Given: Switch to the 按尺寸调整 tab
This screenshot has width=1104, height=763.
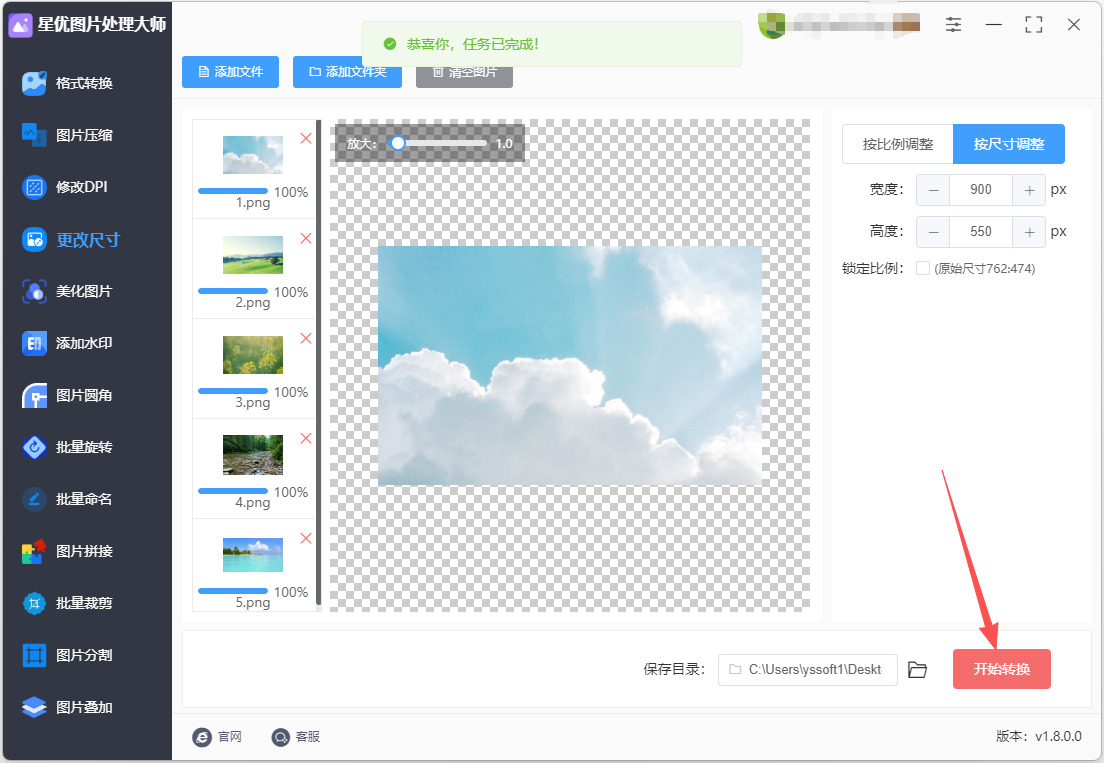Looking at the screenshot, I should (1009, 144).
